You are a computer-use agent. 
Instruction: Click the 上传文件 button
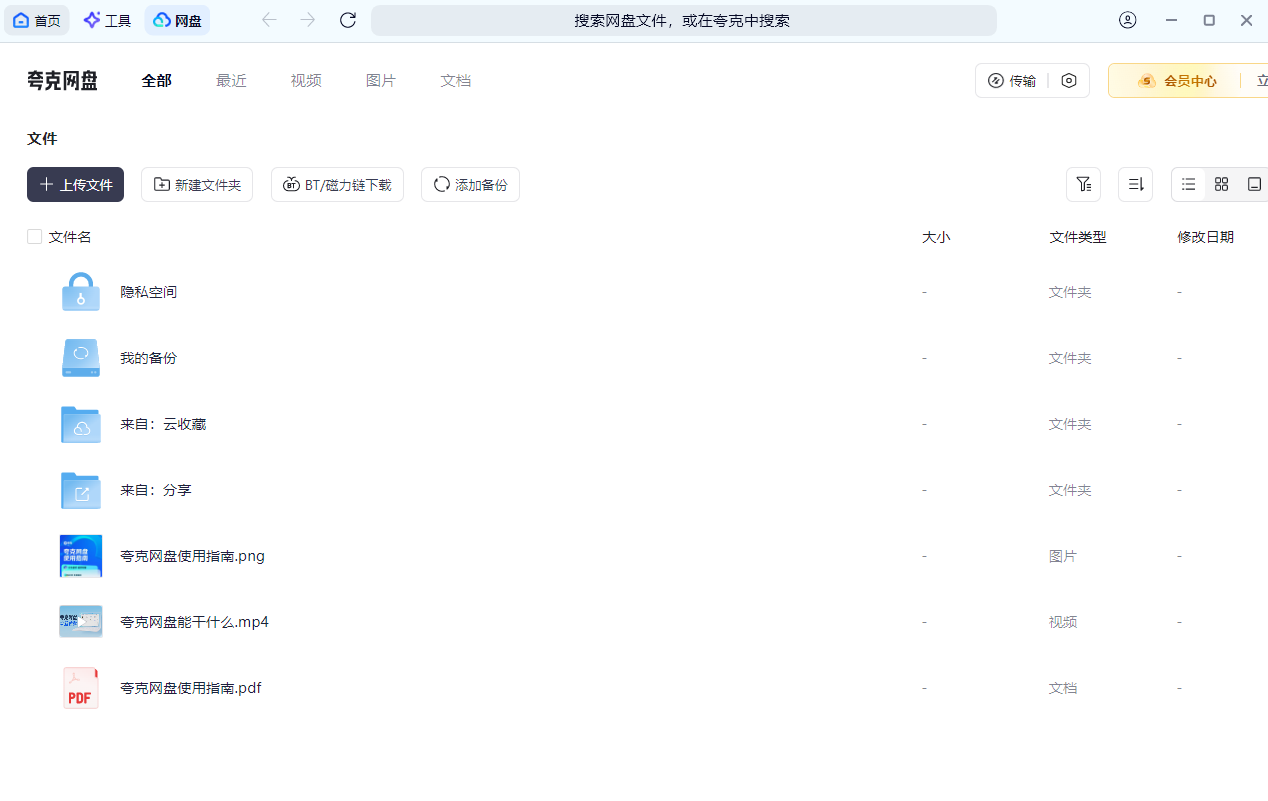pyautogui.click(x=75, y=185)
